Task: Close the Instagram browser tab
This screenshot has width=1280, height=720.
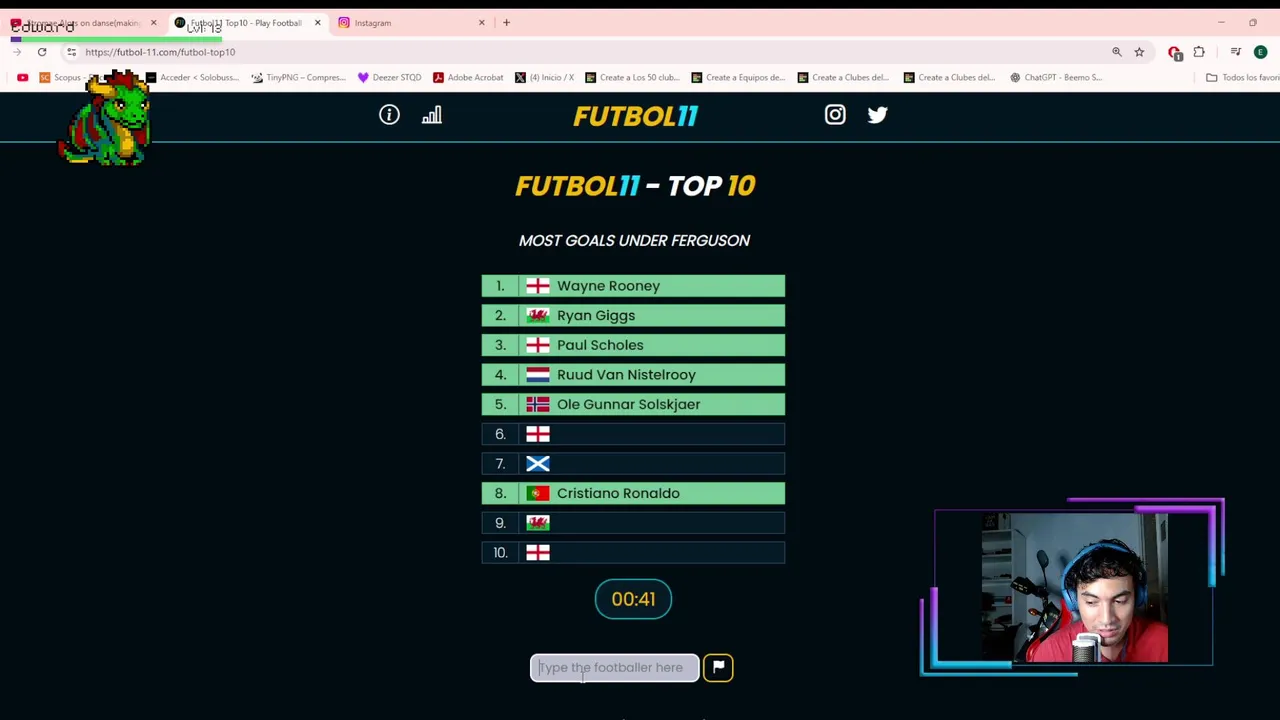Action: [x=481, y=22]
